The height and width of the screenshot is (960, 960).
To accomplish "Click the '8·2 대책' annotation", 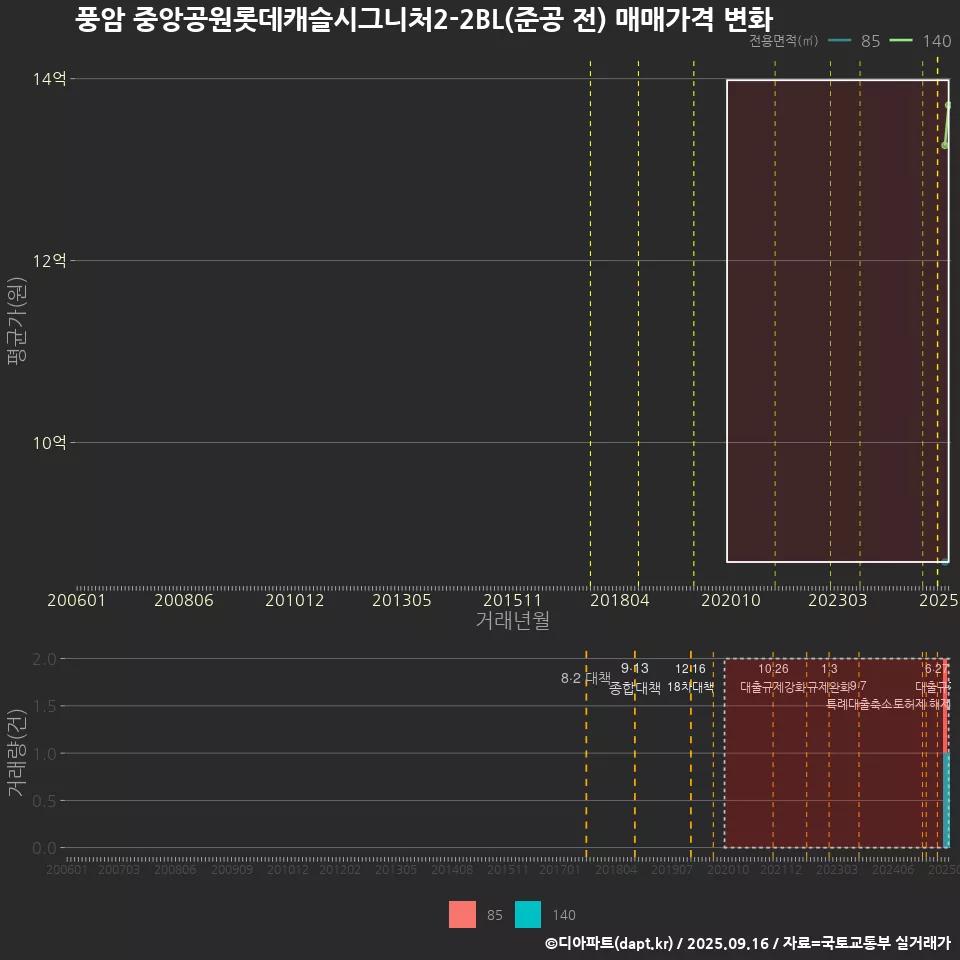I will pyautogui.click(x=586, y=678).
